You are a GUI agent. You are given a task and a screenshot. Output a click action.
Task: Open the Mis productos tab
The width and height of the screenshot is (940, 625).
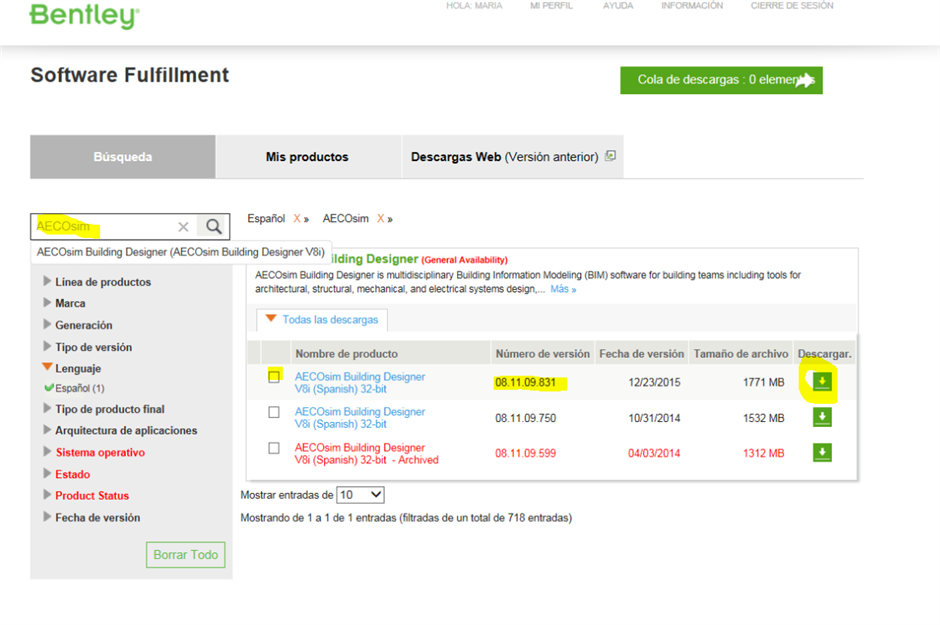click(x=308, y=156)
